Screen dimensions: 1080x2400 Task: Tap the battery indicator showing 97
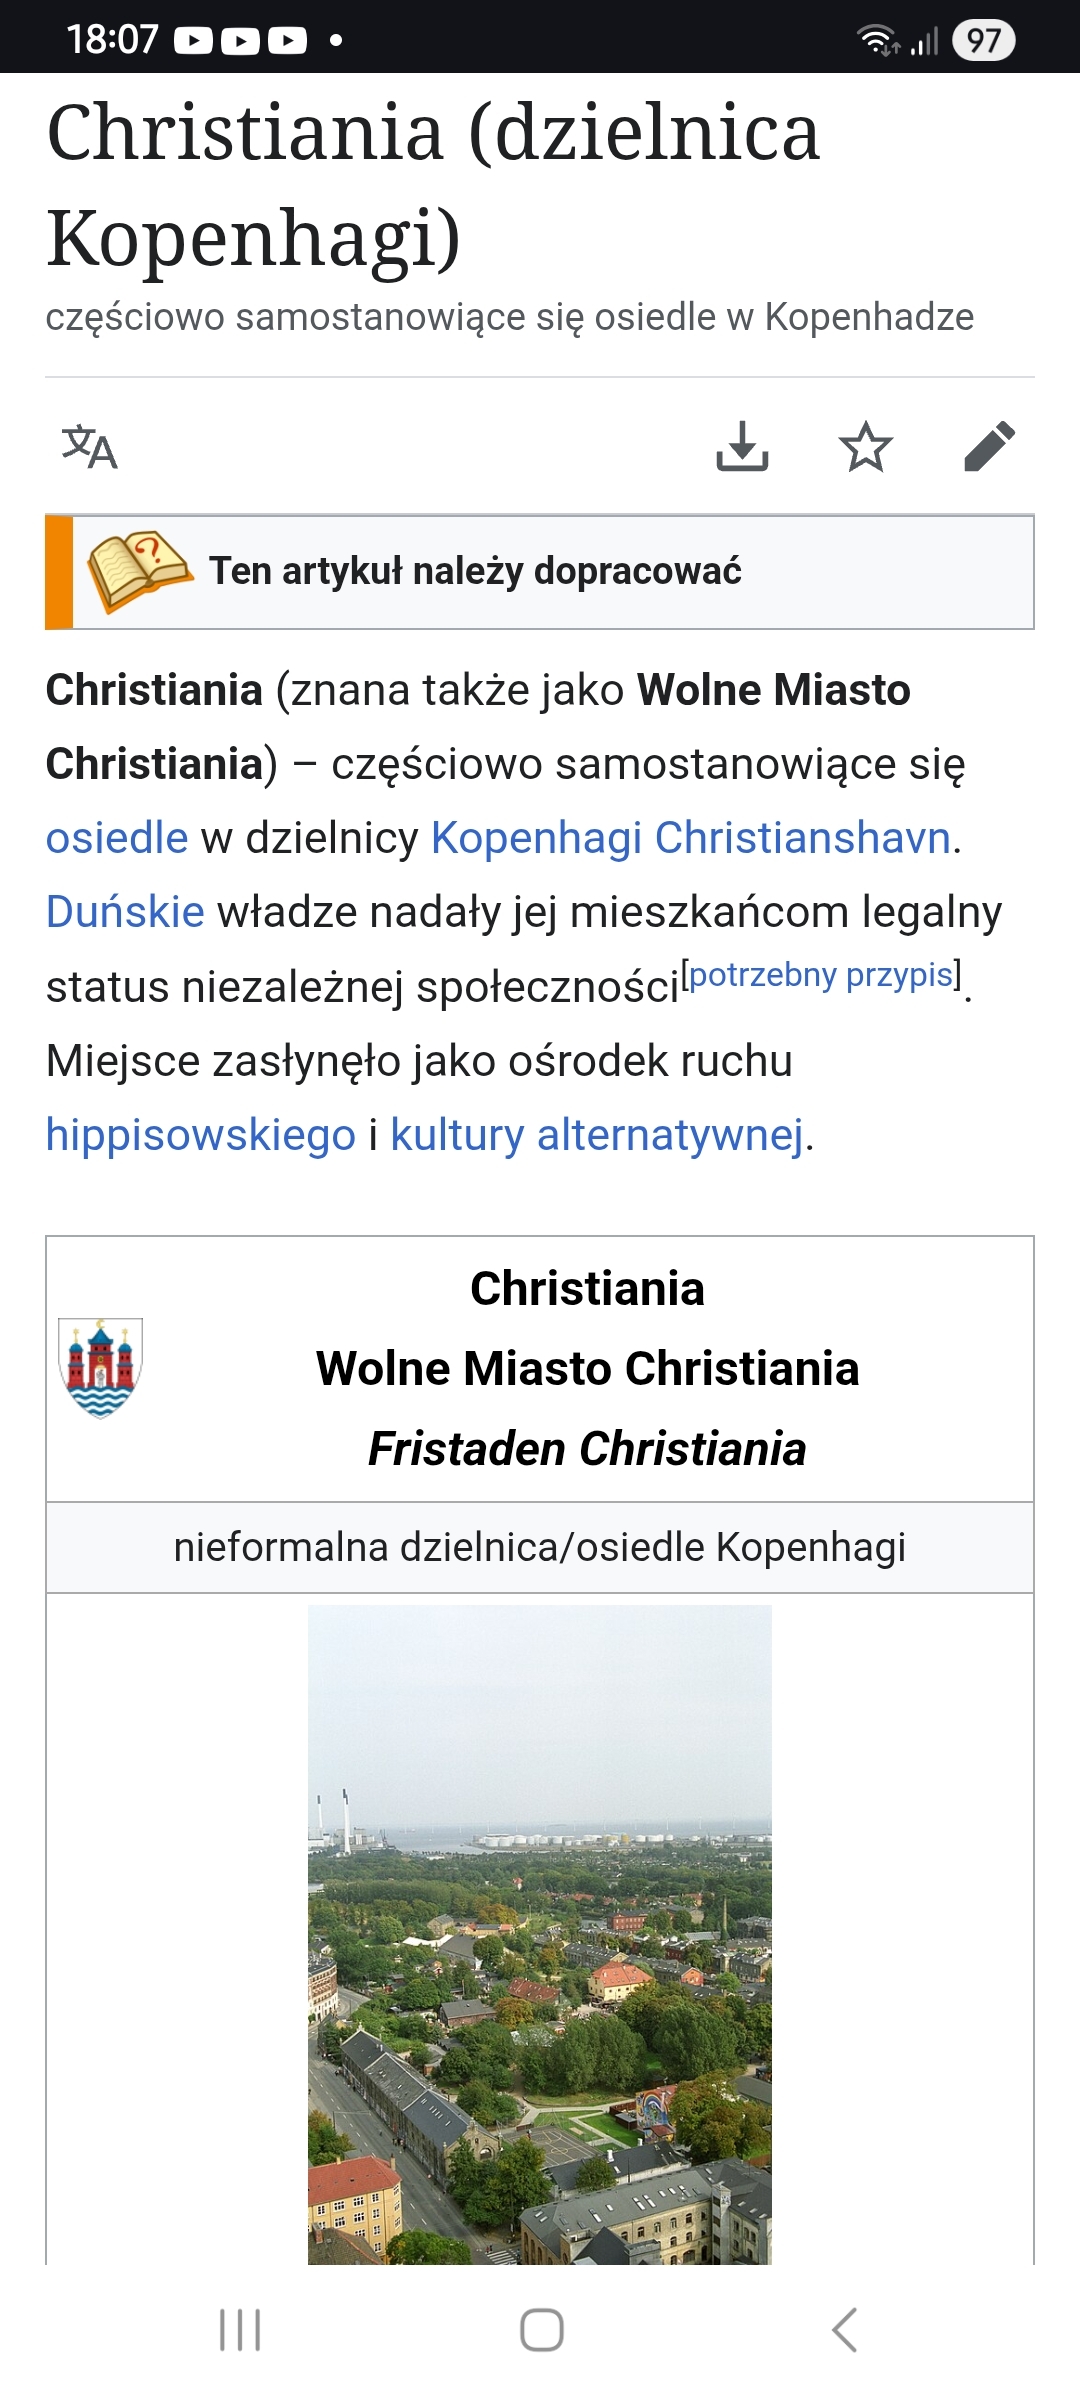(x=983, y=40)
